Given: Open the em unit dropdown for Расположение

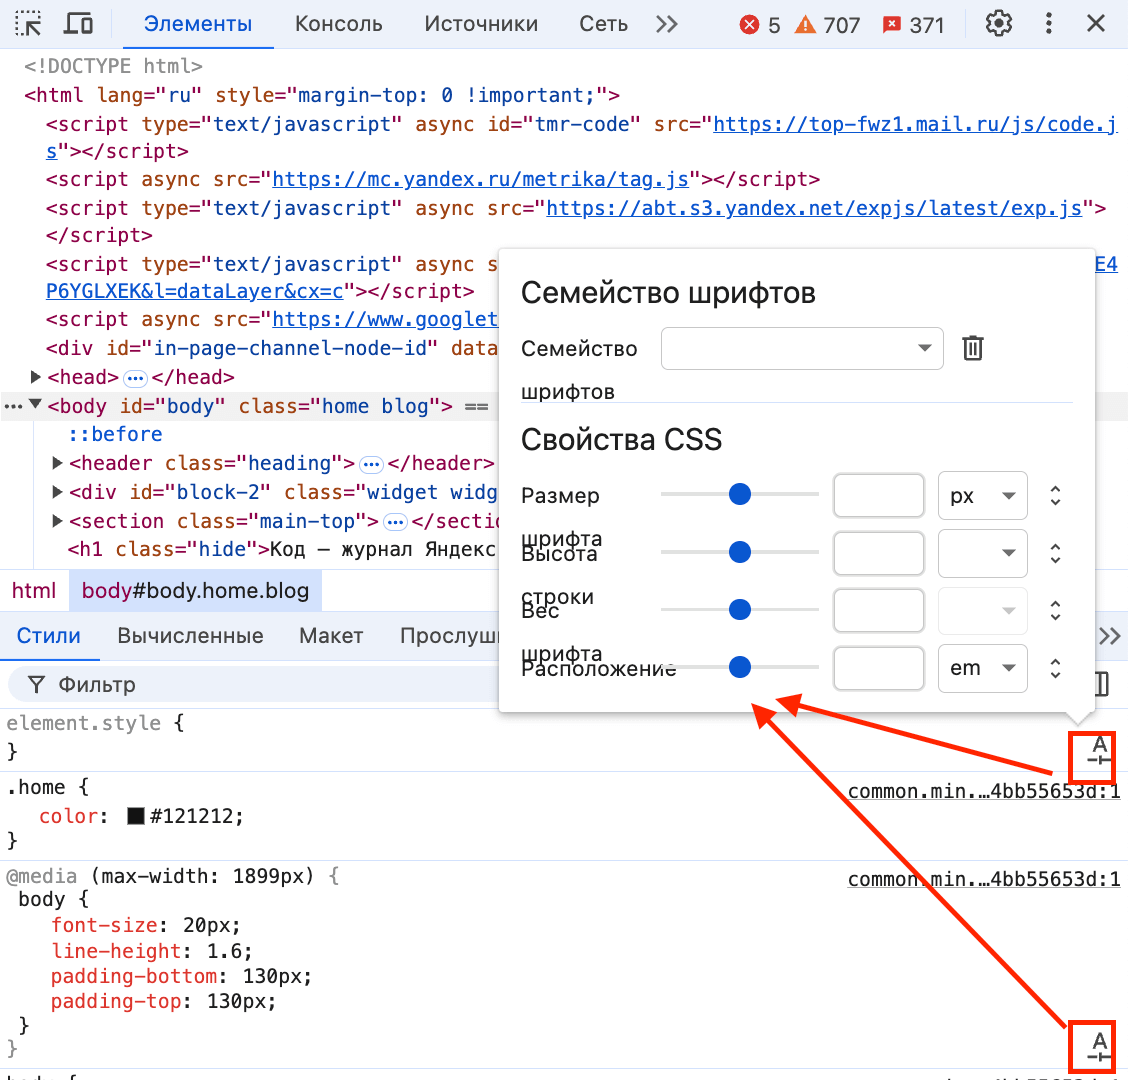Looking at the screenshot, I should coord(982,668).
